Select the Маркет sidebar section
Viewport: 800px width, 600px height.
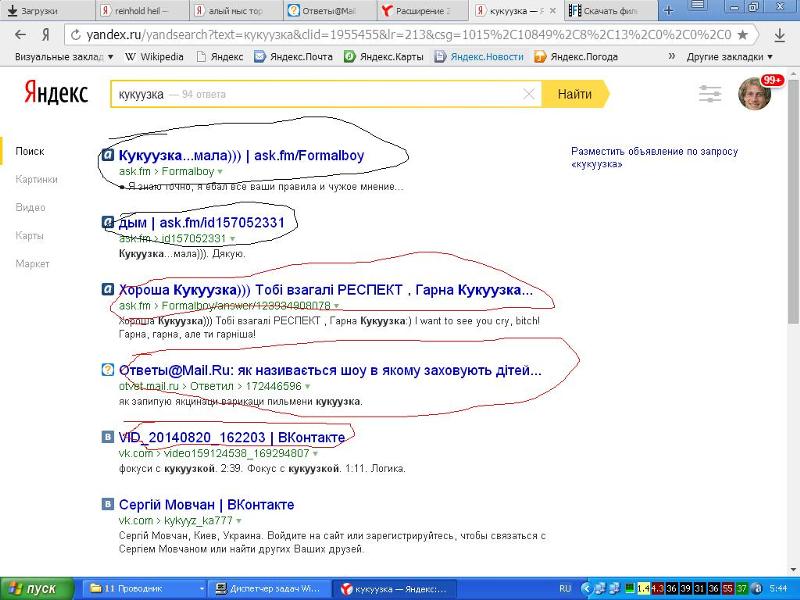[32, 263]
